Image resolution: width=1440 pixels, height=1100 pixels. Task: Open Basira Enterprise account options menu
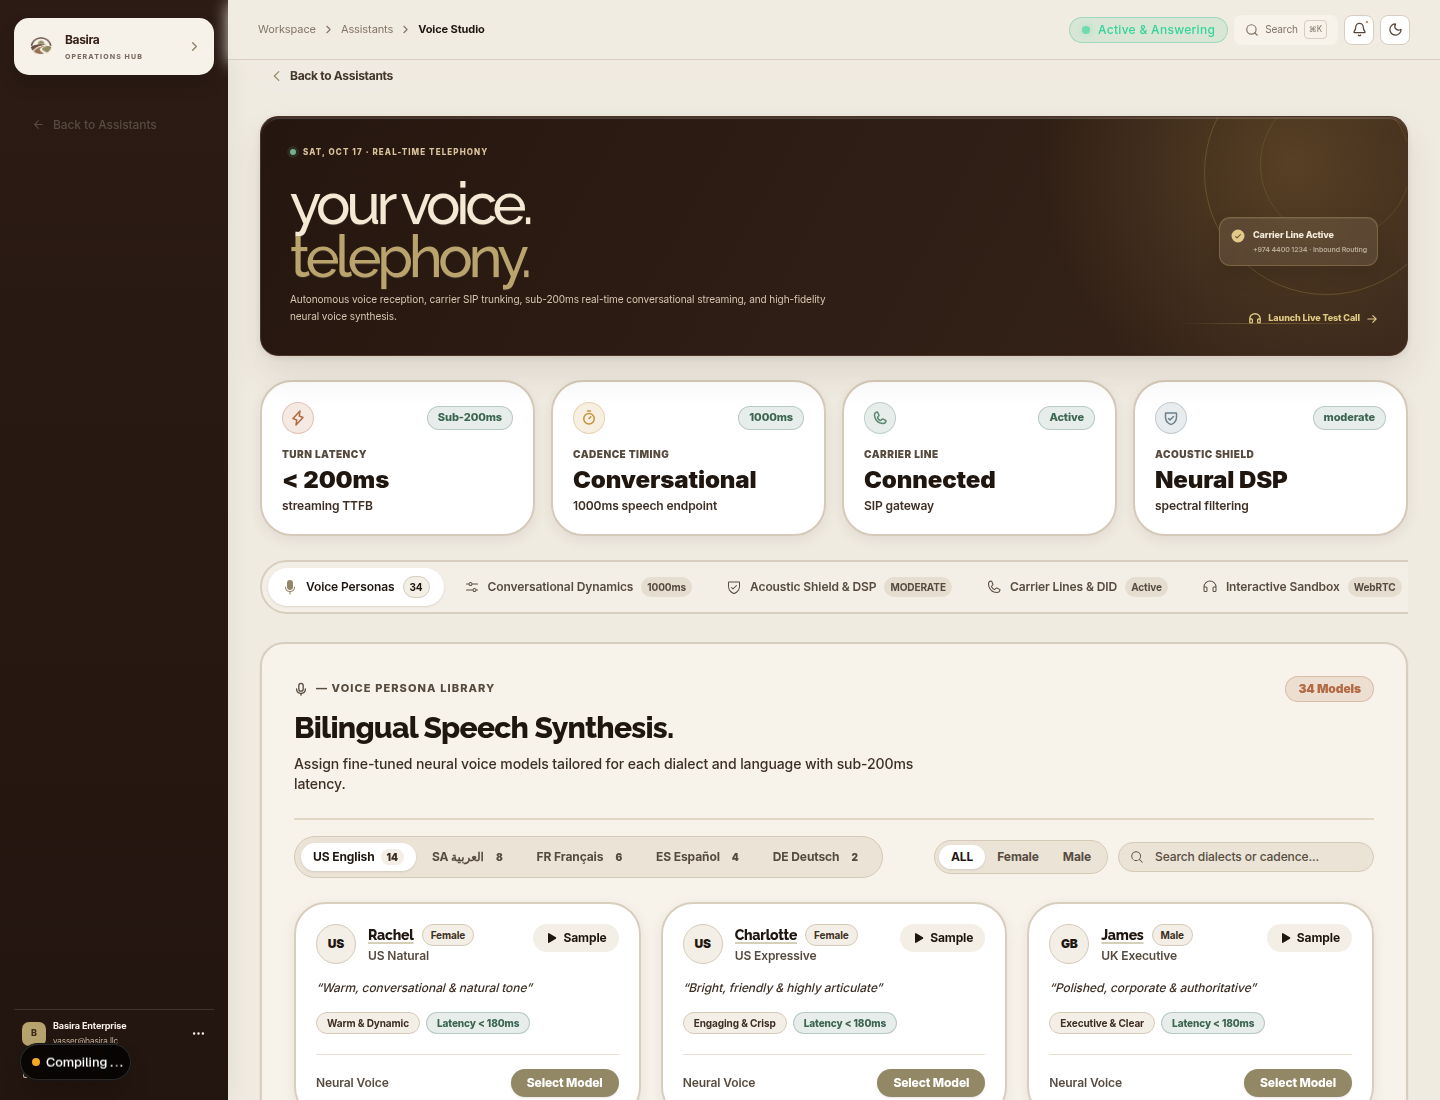pos(198,1033)
